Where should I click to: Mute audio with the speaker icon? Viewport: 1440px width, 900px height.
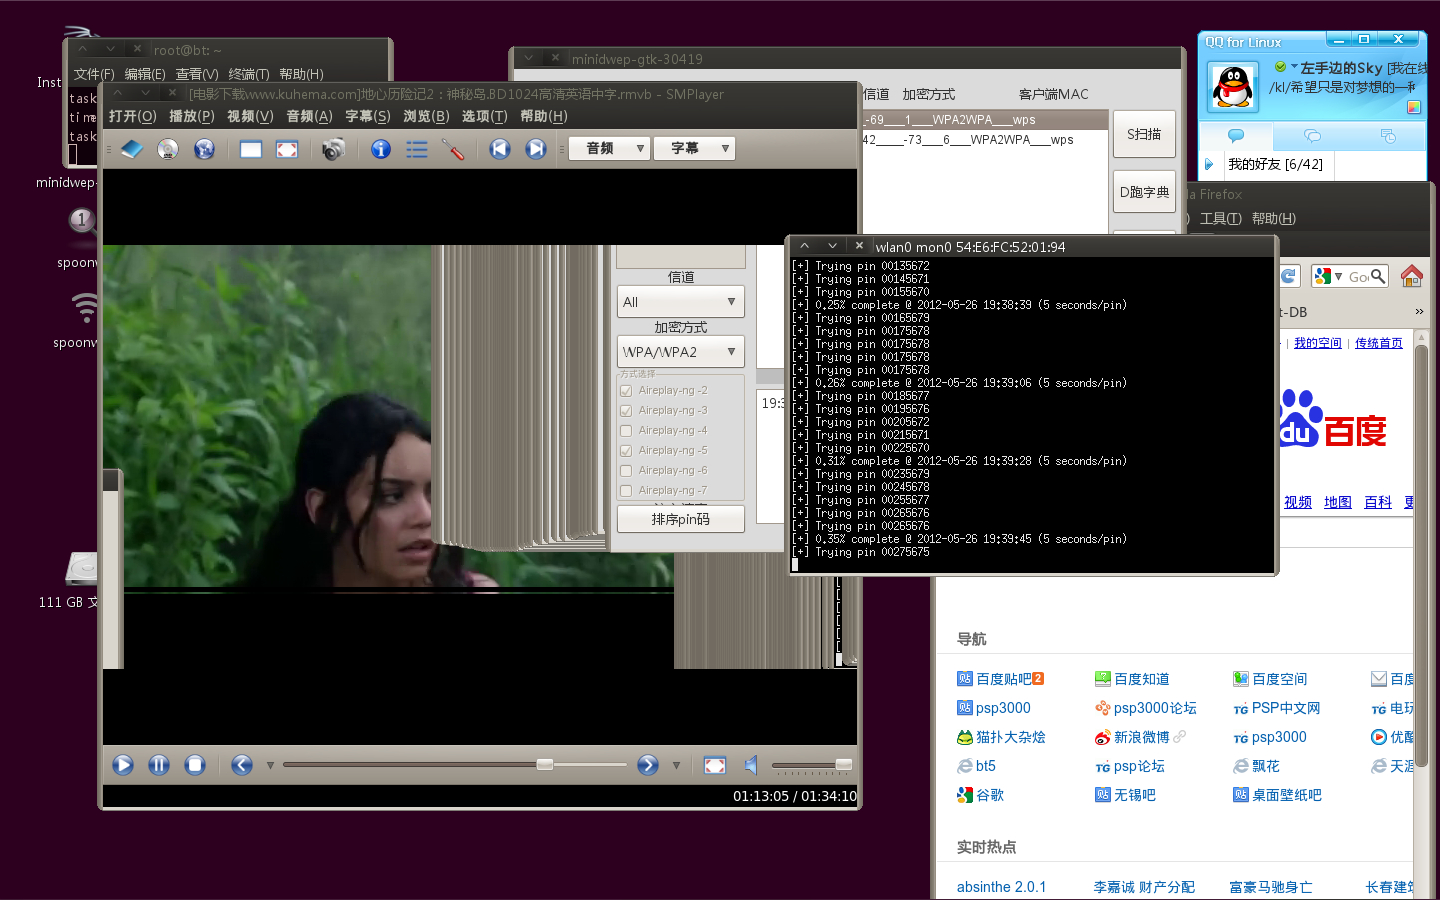(x=751, y=765)
